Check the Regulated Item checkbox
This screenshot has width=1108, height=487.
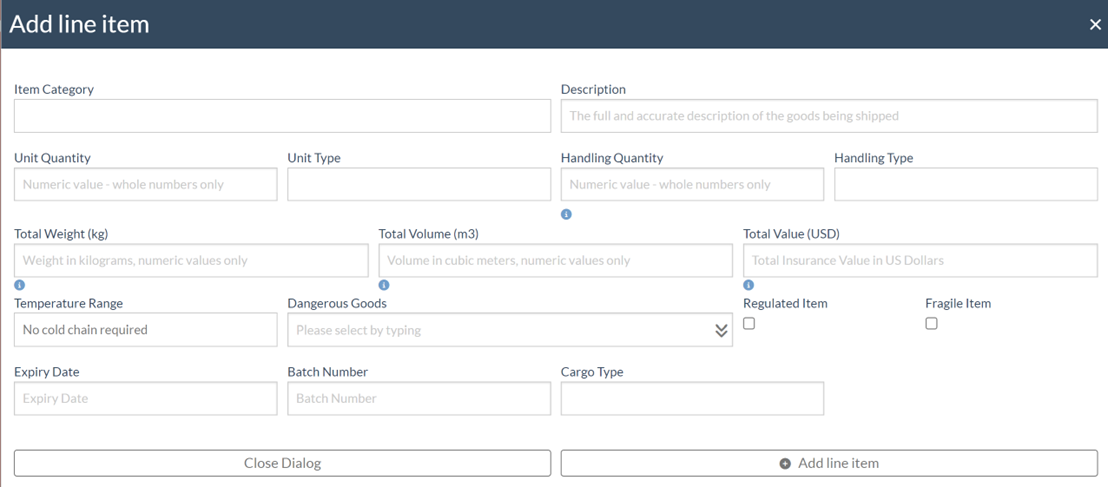[x=749, y=324]
